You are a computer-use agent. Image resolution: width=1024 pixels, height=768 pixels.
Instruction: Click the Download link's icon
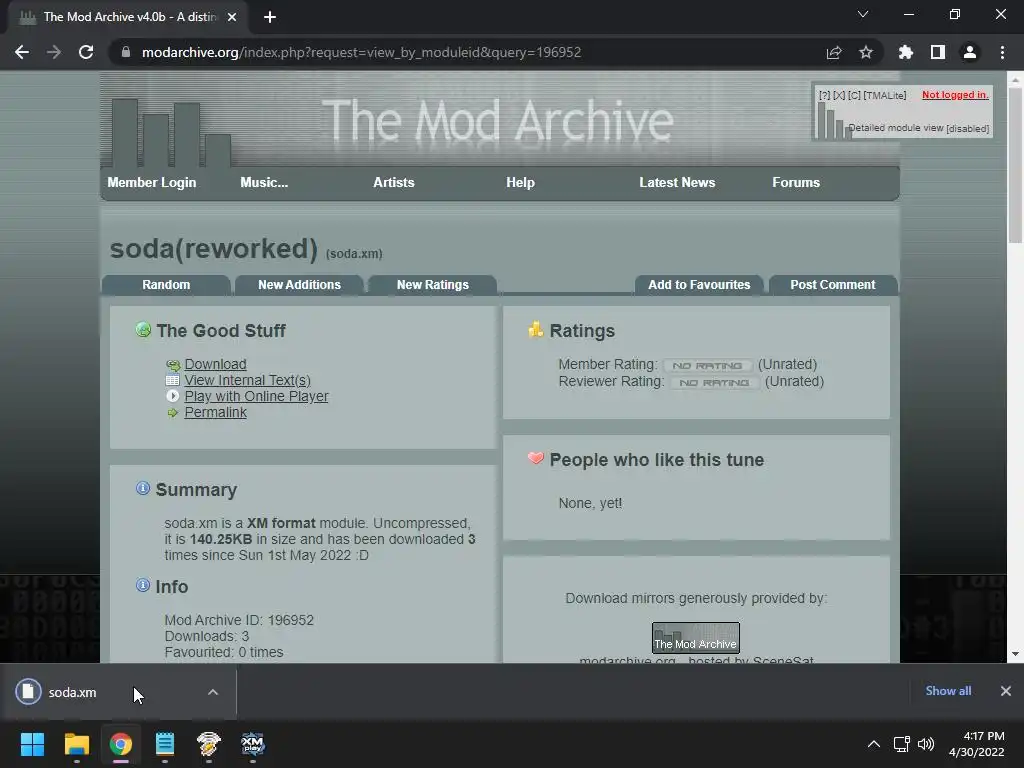(x=173, y=365)
